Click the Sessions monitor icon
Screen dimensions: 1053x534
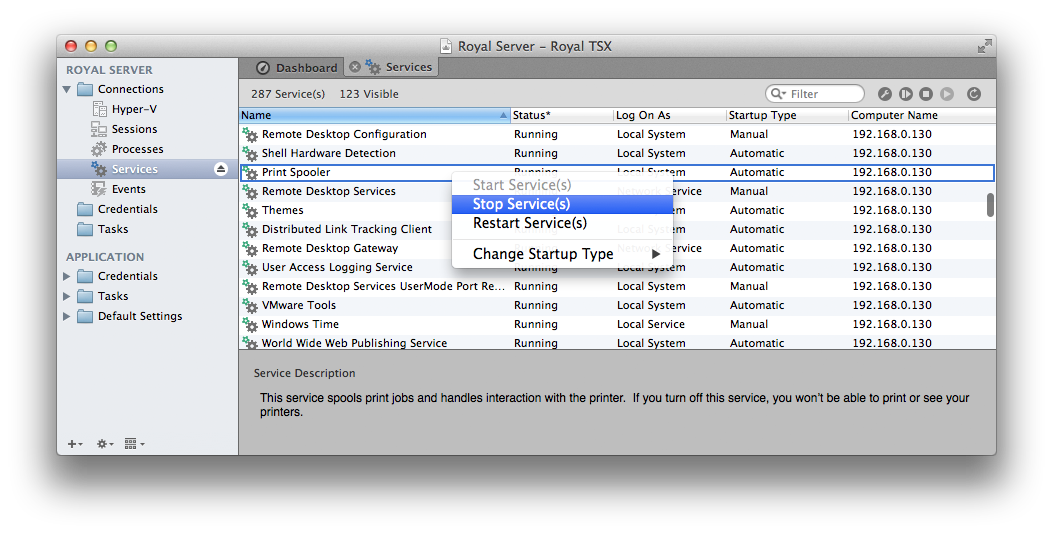[99, 129]
